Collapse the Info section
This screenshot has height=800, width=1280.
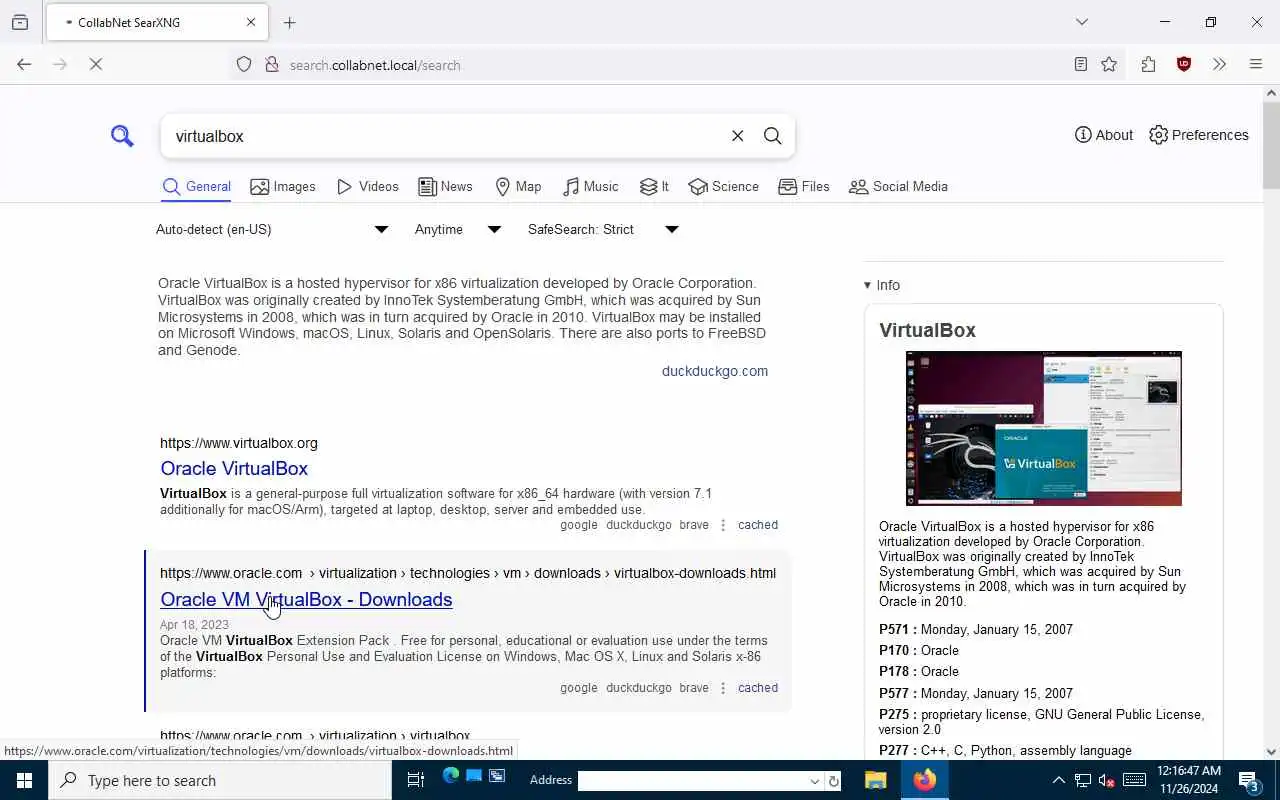click(x=882, y=285)
